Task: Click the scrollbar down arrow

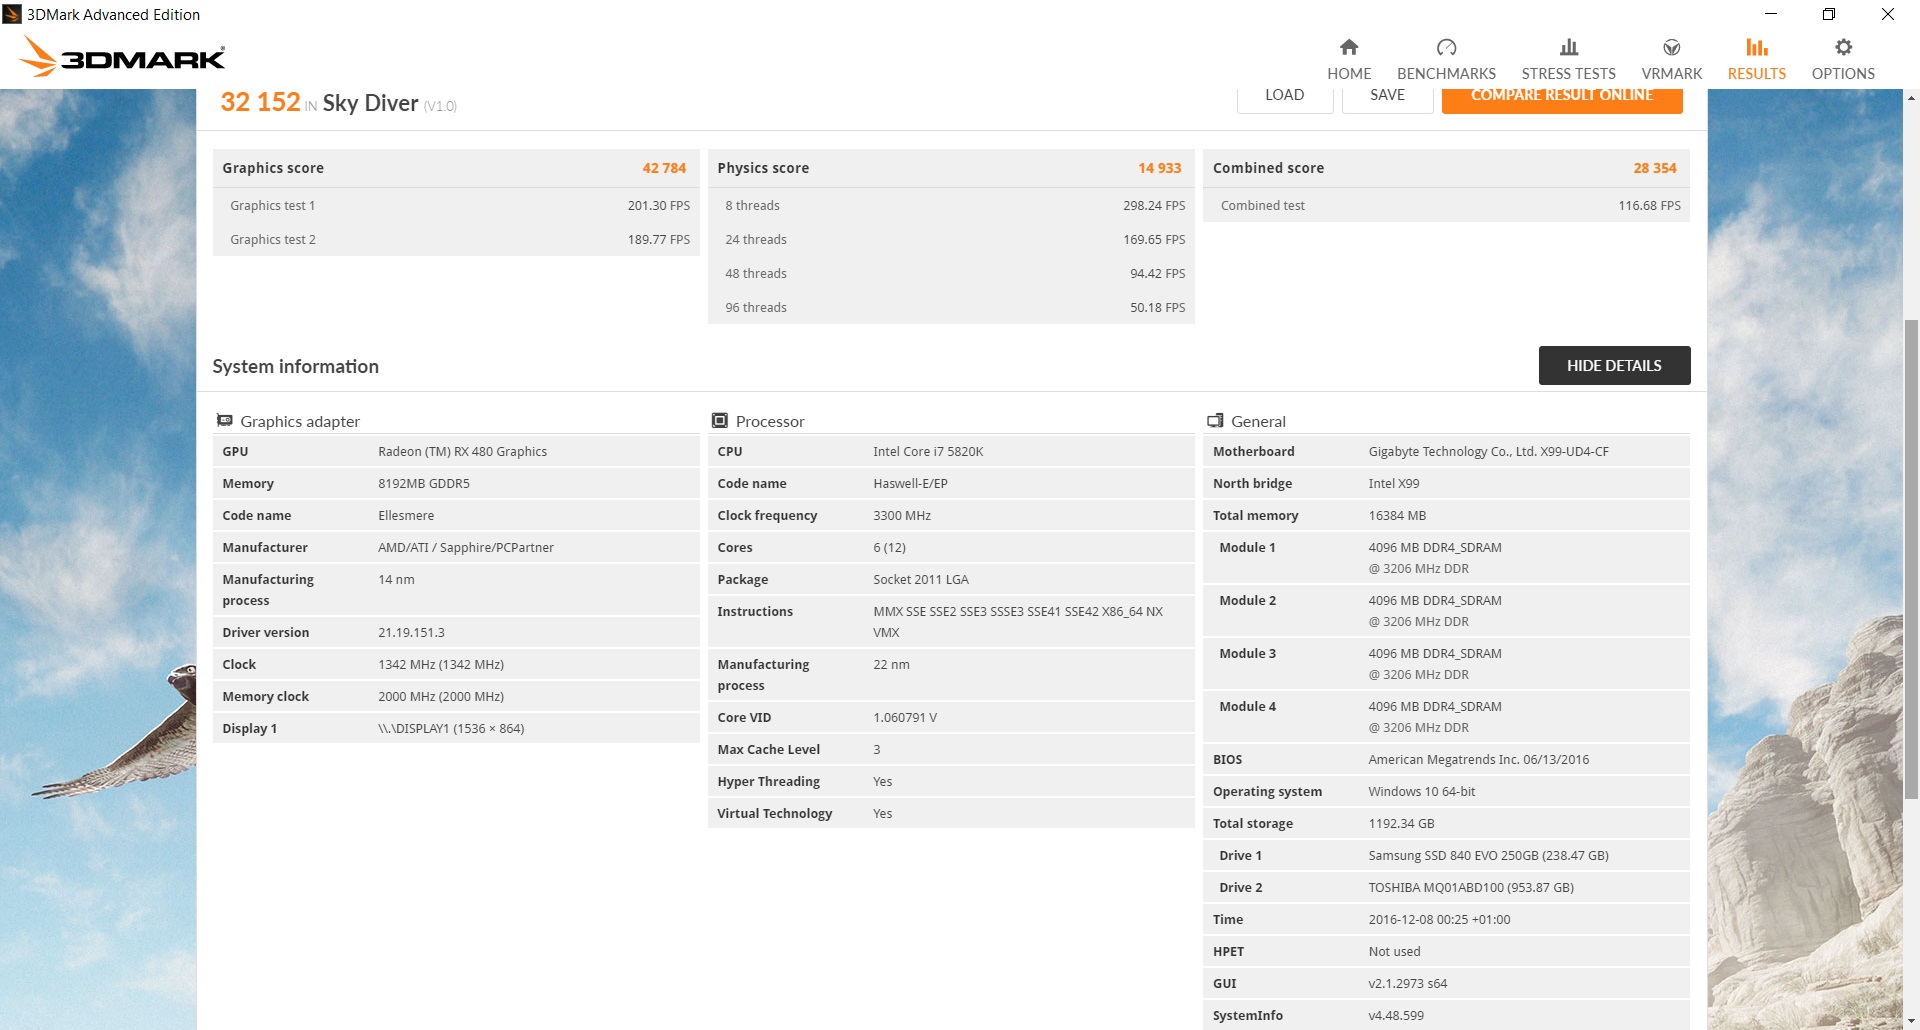Action: point(1911,1021)
